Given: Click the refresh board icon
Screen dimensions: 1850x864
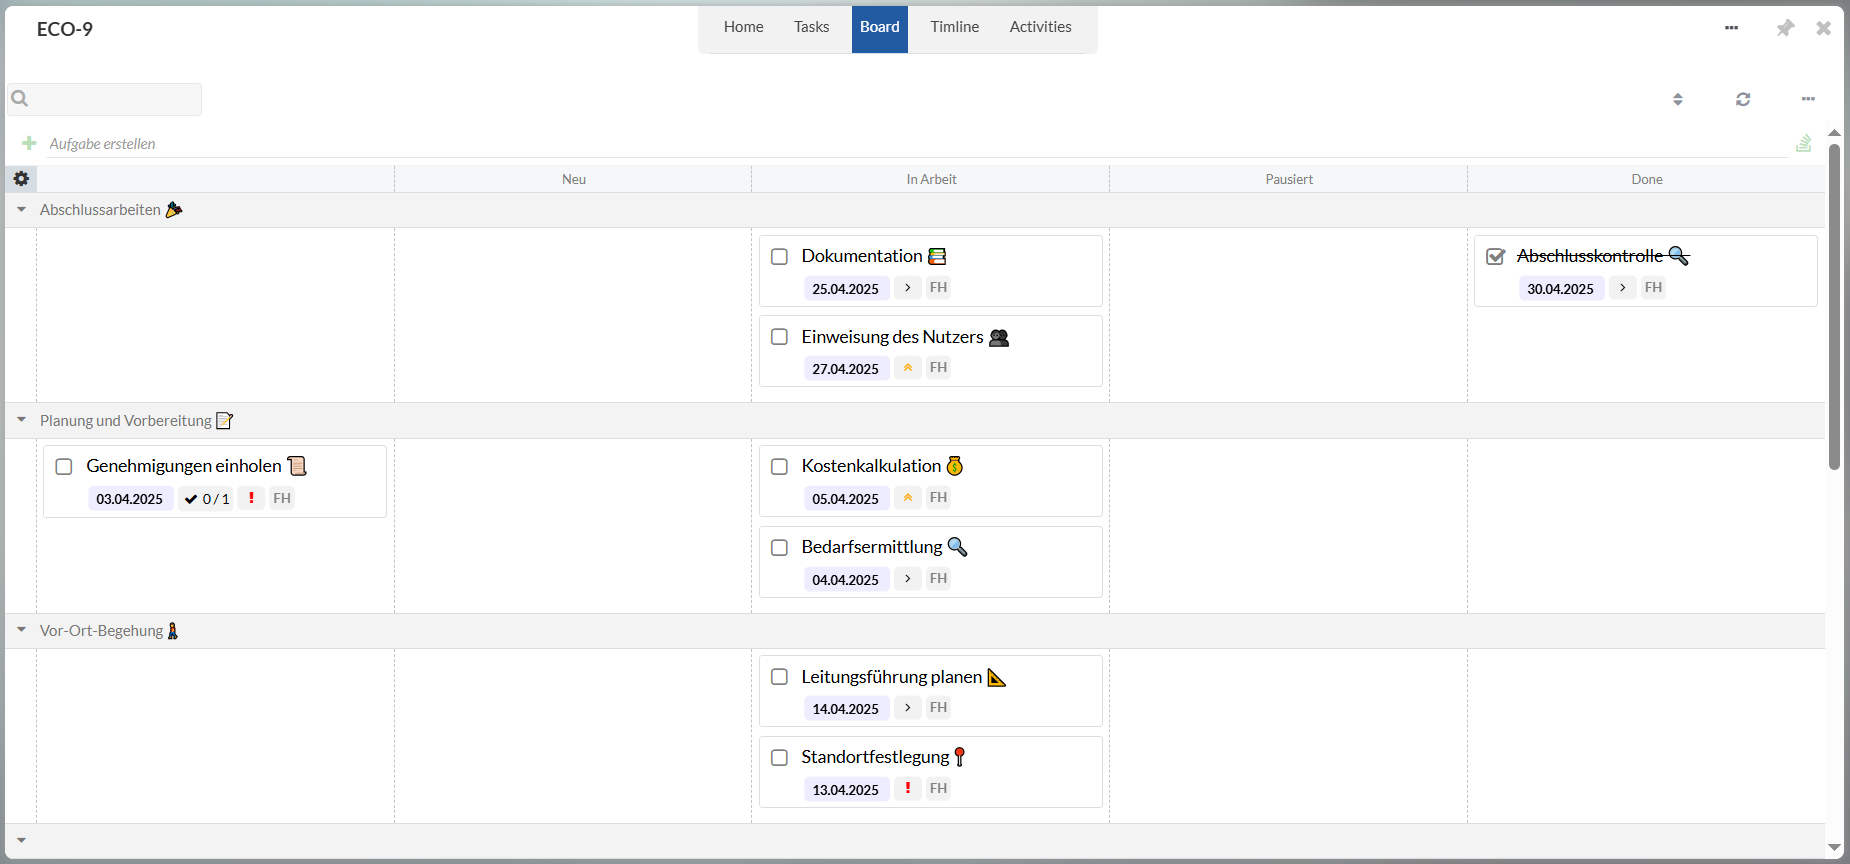Looking at the screenshot, I should pos(1743,99).
